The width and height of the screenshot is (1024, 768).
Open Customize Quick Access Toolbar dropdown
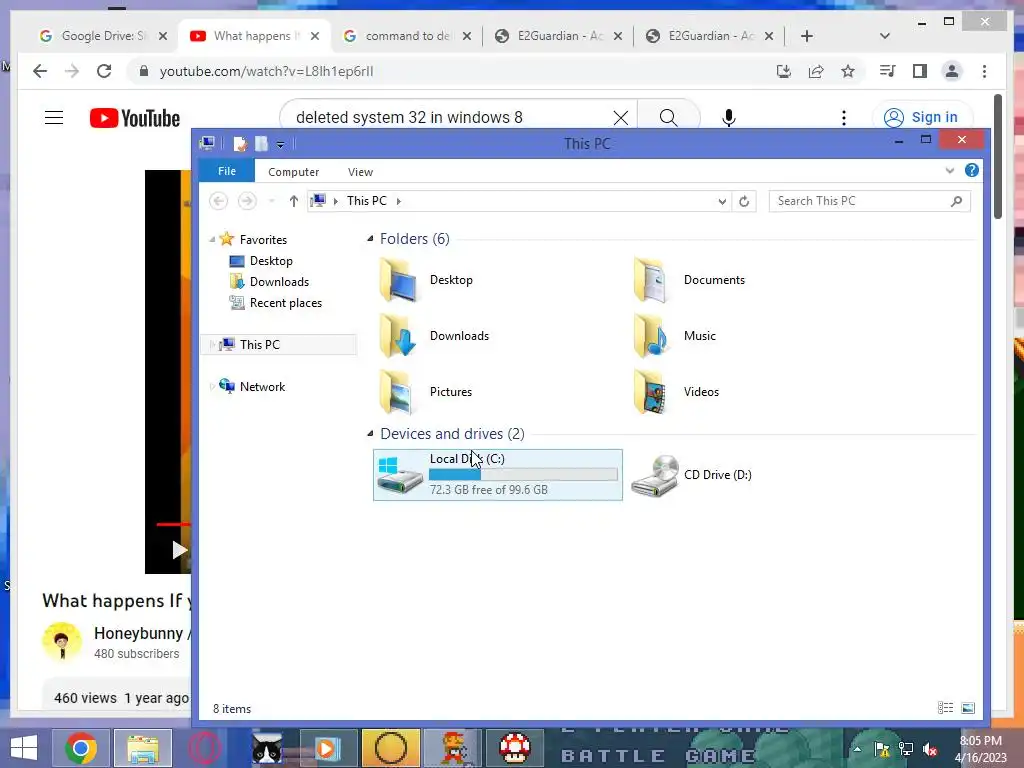point(280,144)
